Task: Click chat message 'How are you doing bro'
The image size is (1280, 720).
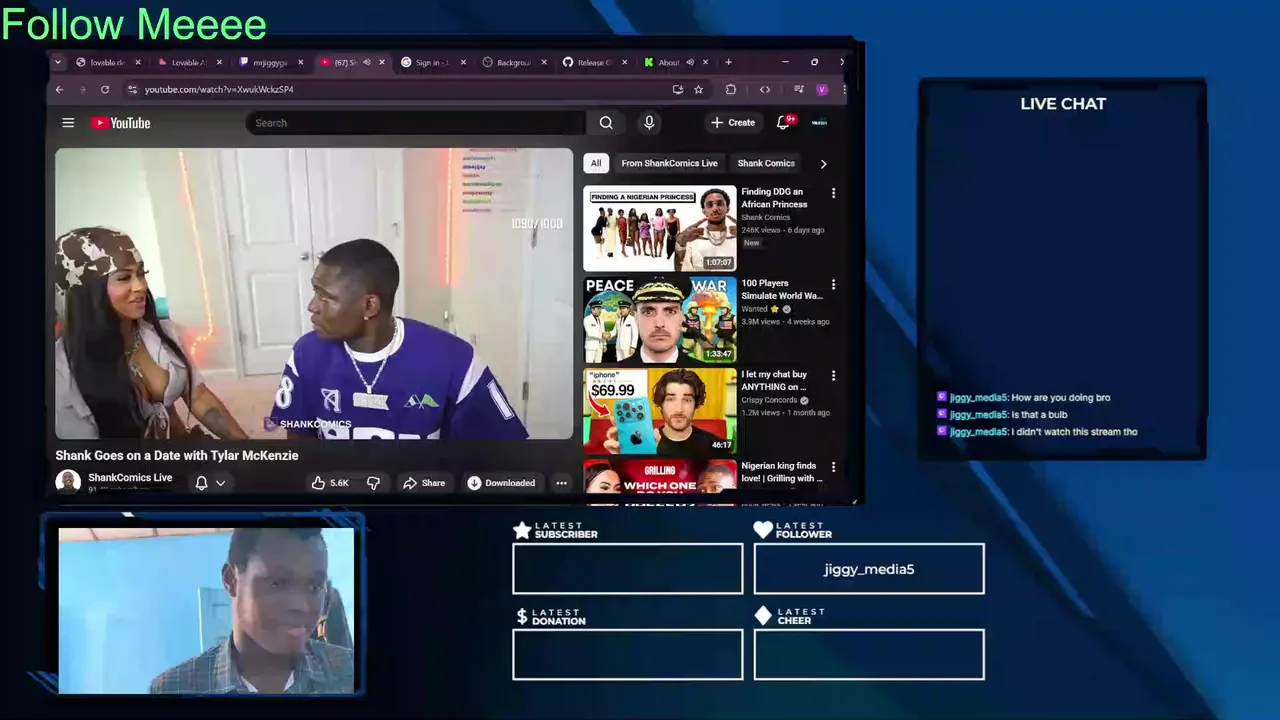Action: pyautogui.click(x=1061, y=398)
